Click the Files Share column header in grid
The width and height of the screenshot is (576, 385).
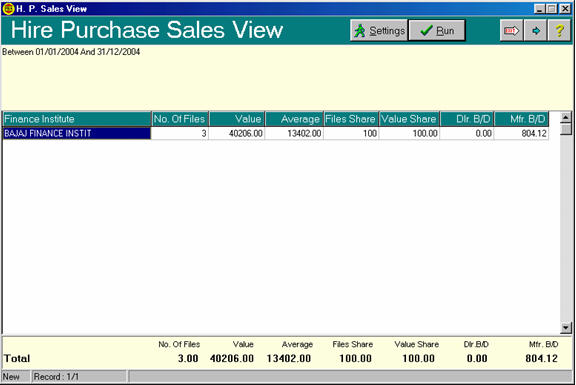[x=351, y=119]
